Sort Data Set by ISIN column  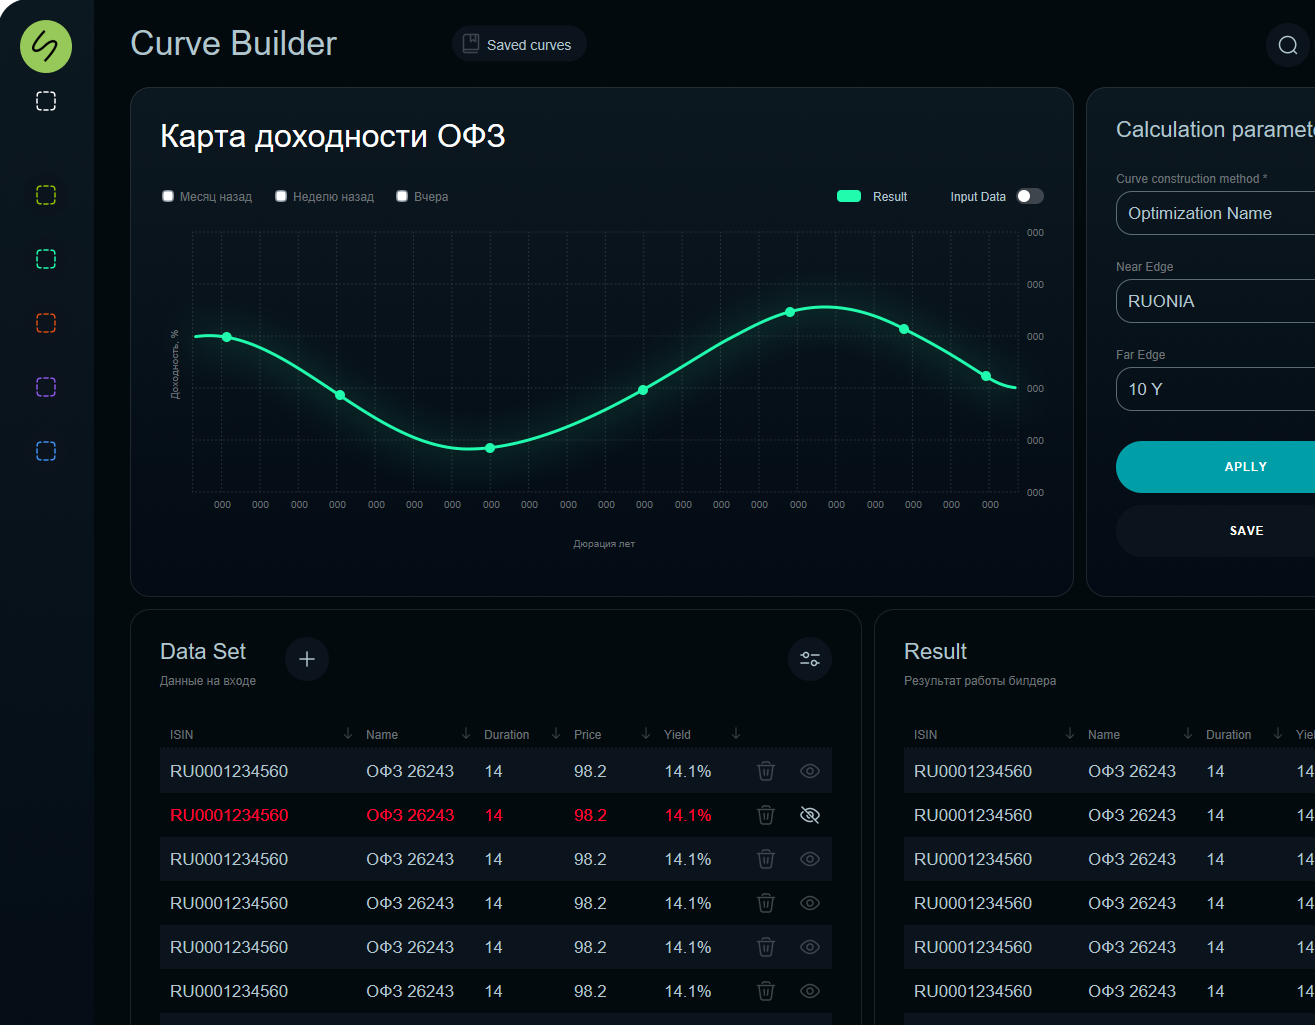click(x=348, y=734)
